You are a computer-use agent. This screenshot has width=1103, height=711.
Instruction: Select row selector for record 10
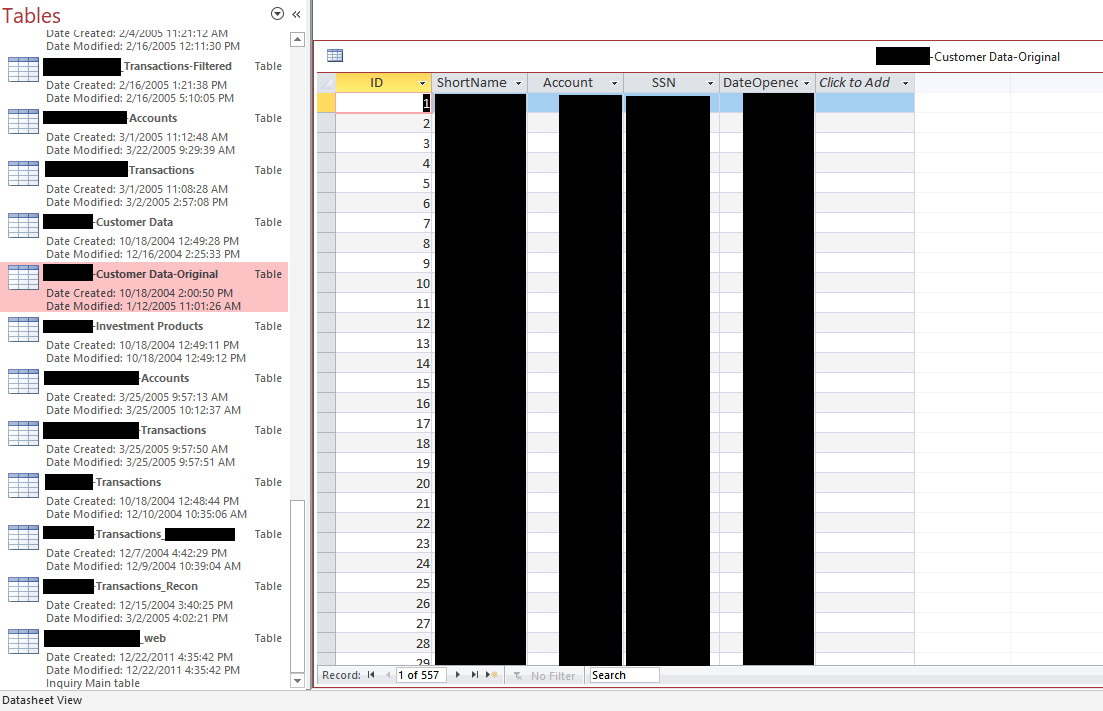326,283
